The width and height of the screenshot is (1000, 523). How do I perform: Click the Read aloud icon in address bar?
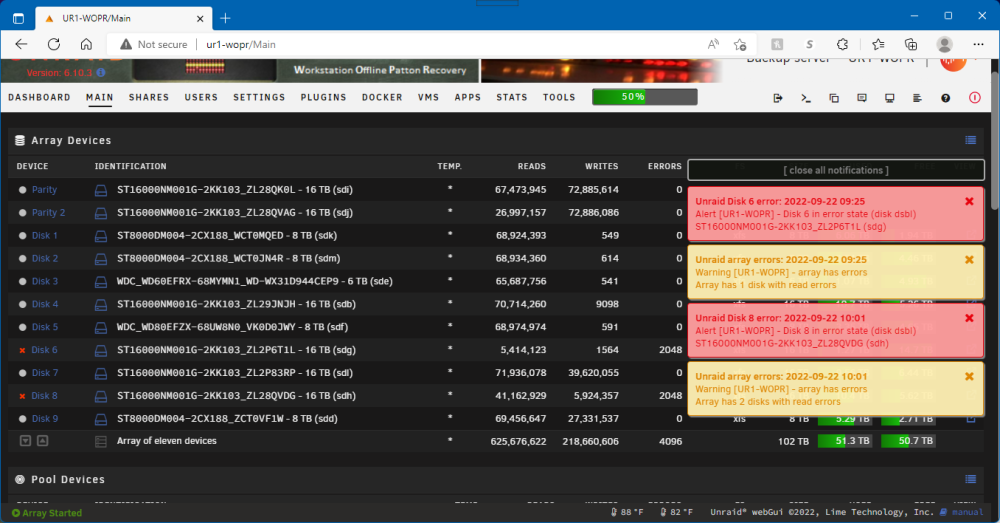pyautogui.click(x=713, y=44)
